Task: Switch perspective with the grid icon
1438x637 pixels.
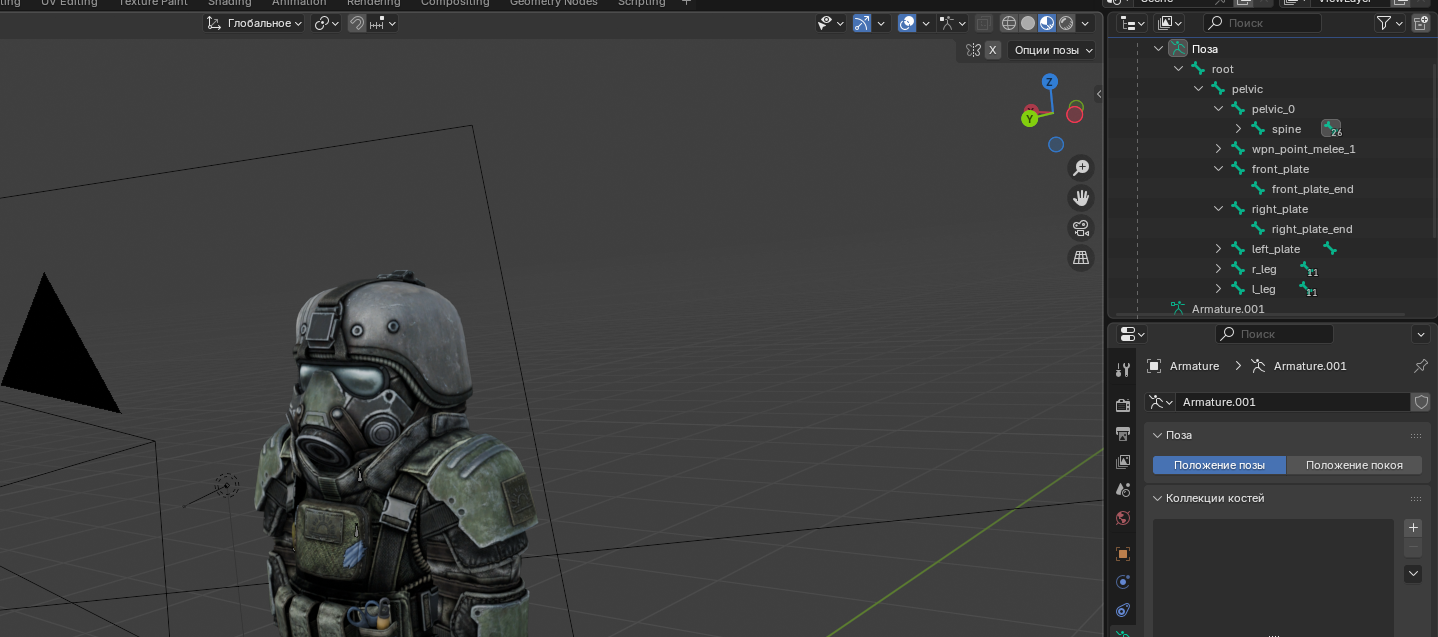Action: pos(1080,258)
